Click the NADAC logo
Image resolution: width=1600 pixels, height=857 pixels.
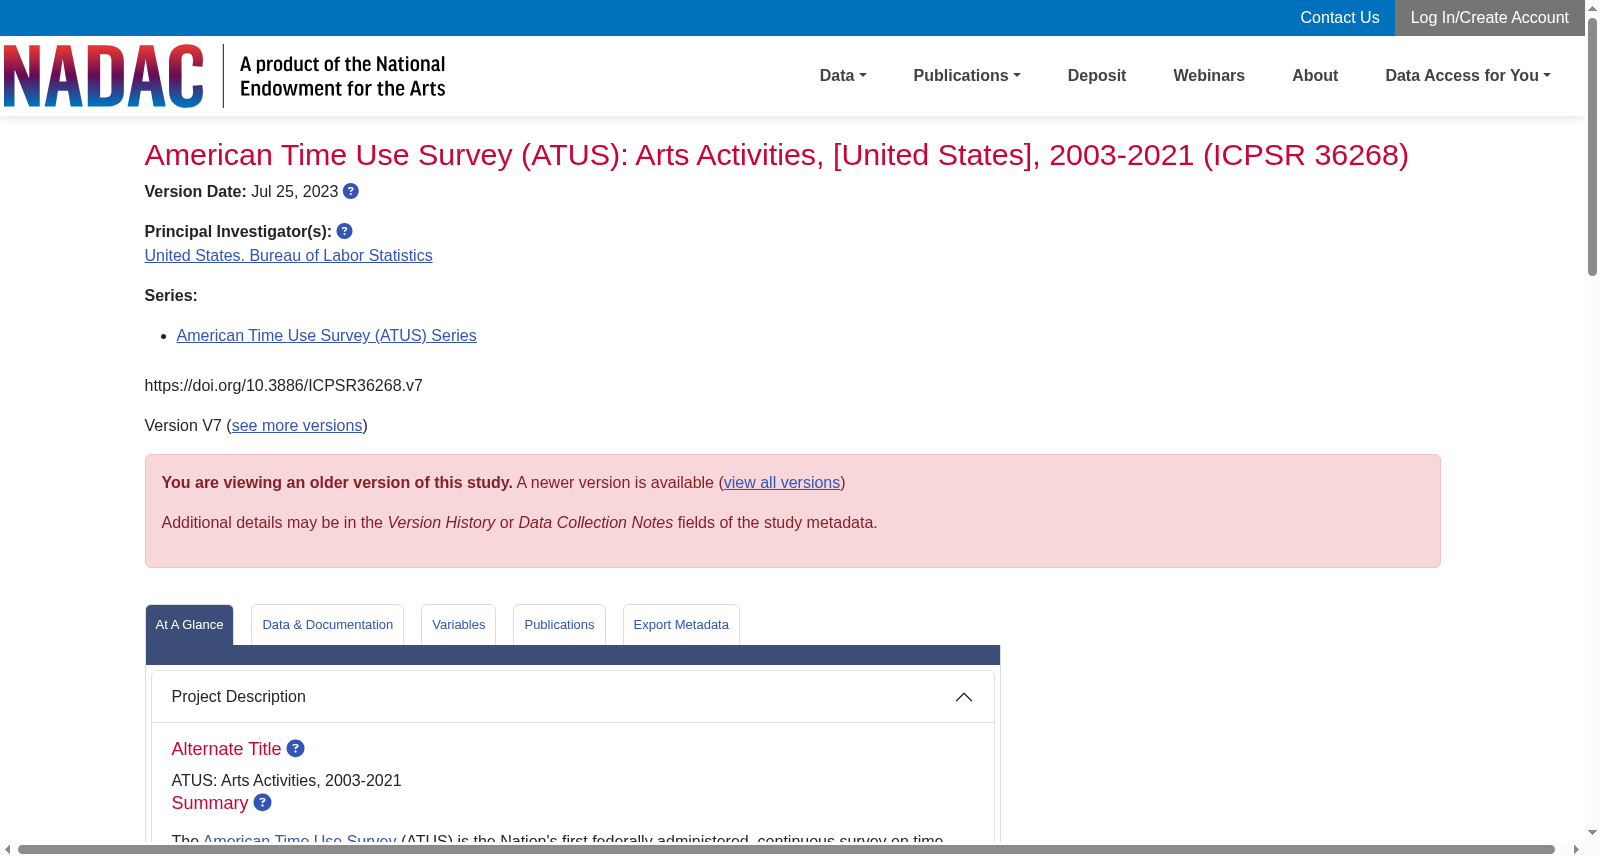pos(104,76)
